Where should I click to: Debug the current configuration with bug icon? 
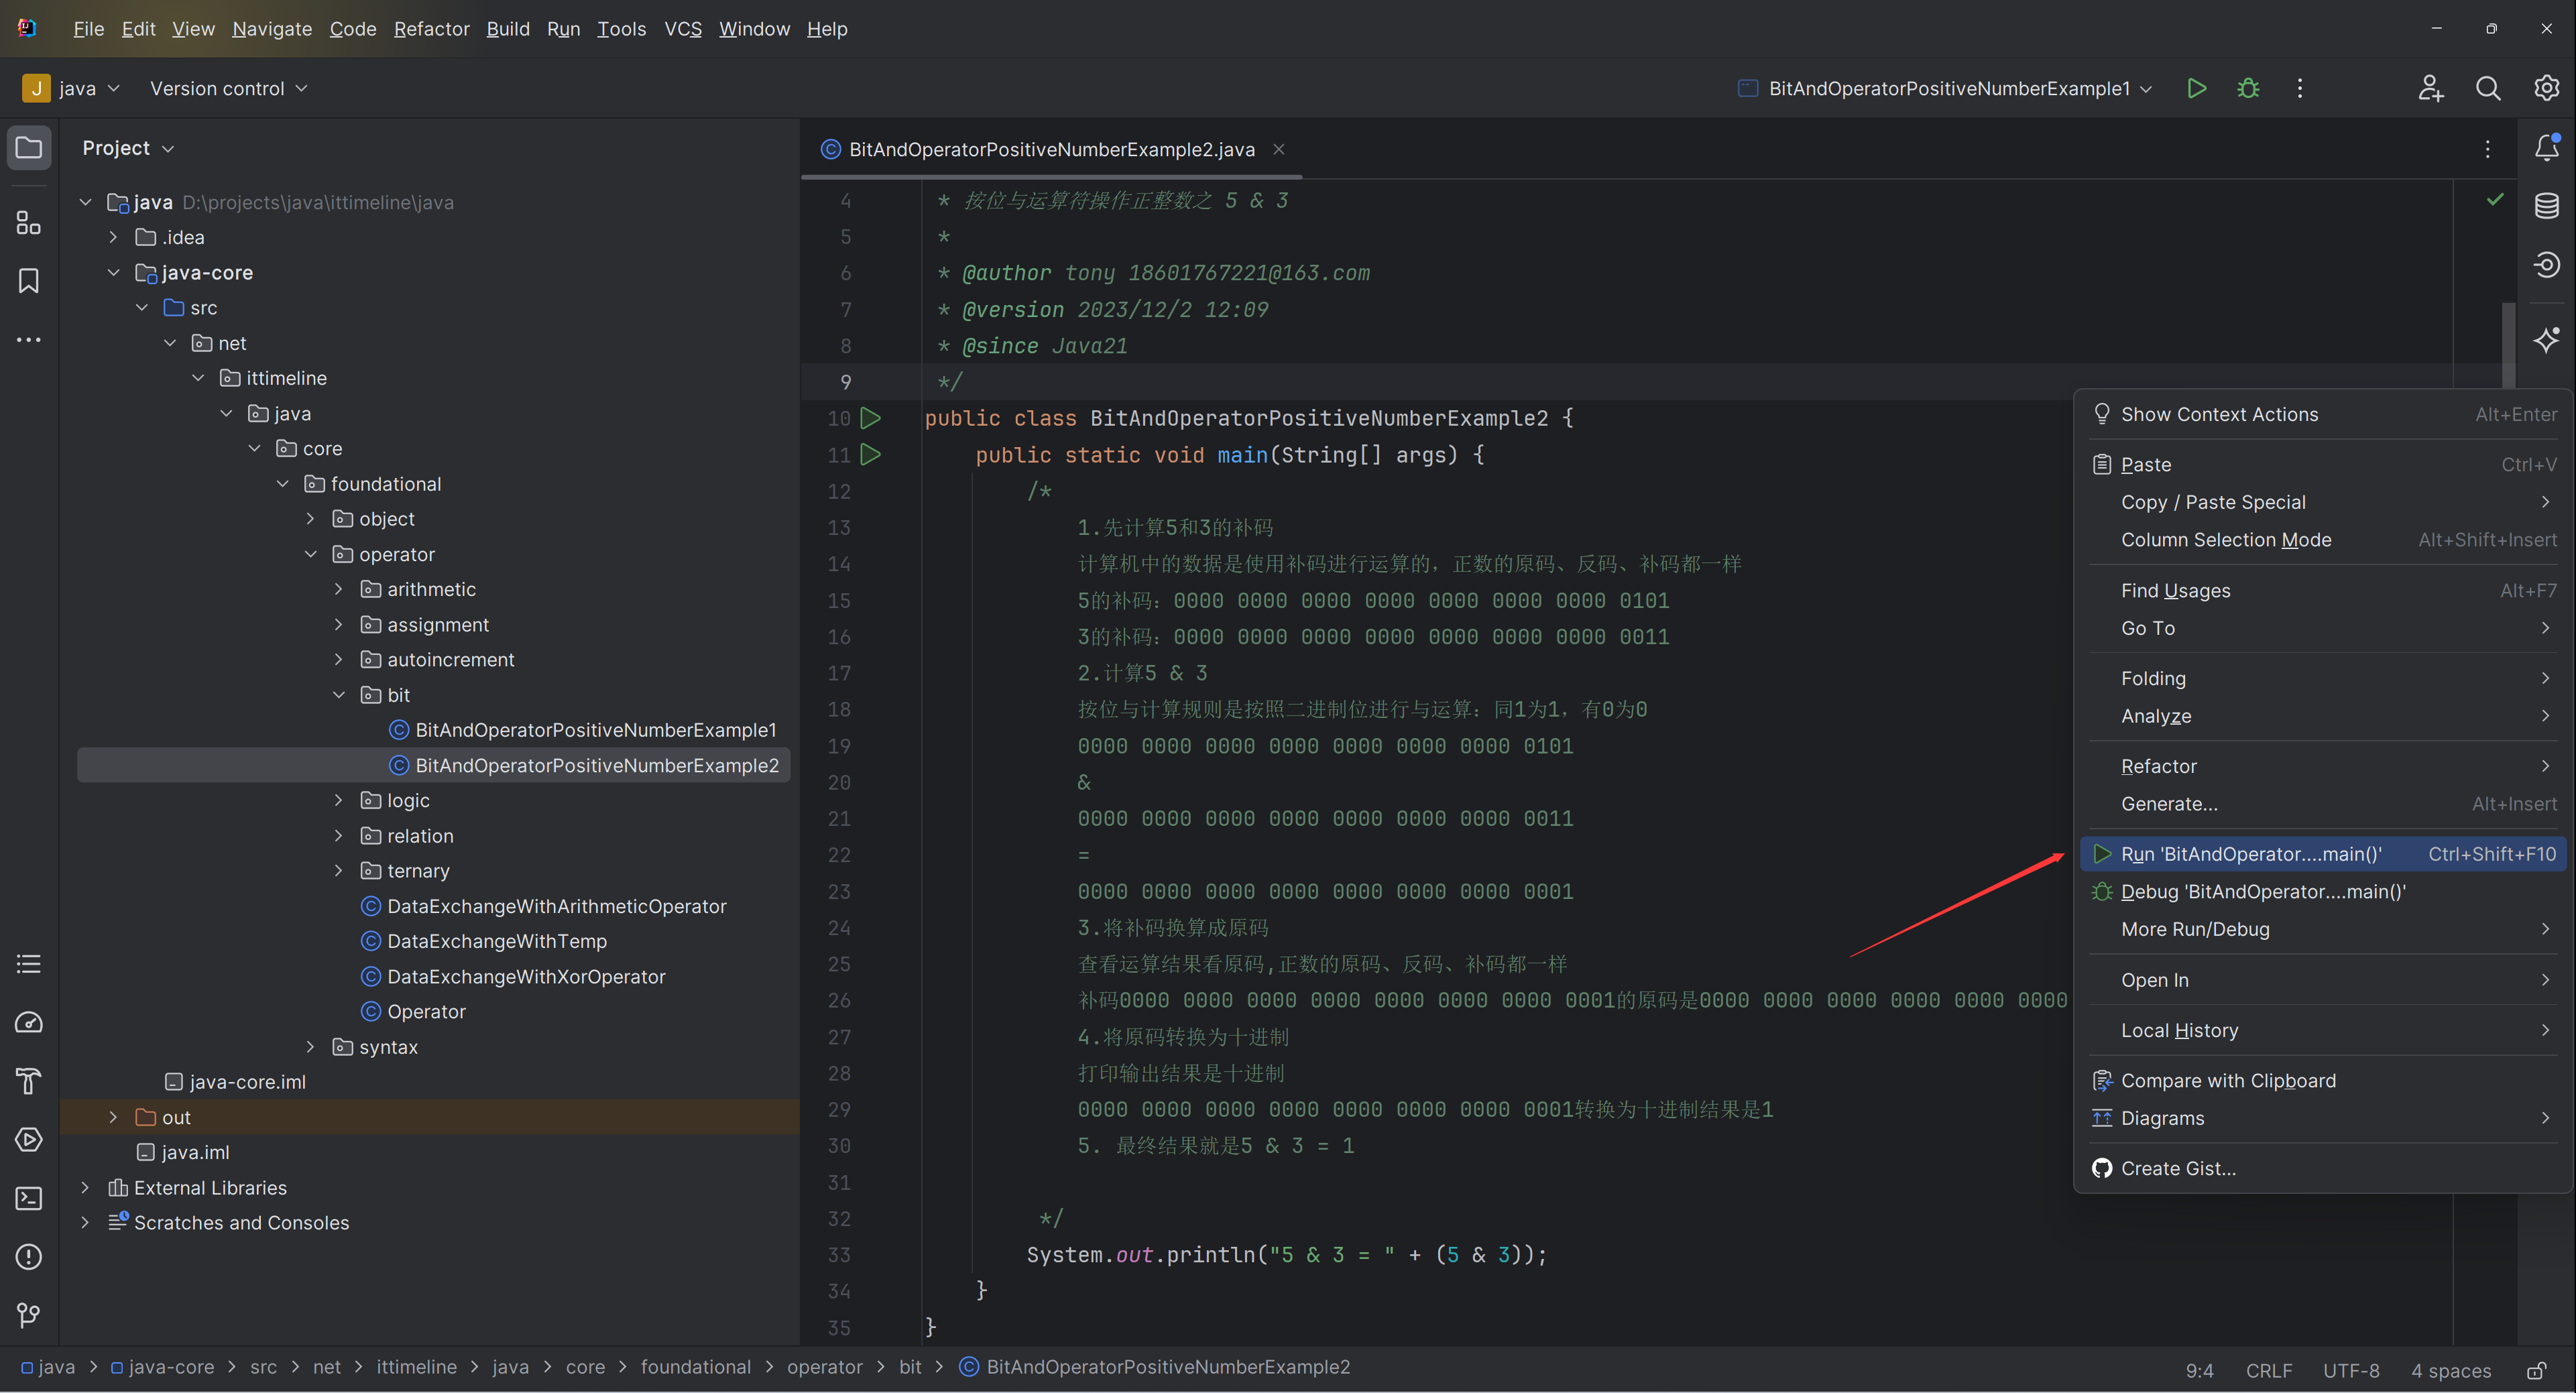(x=2248, y=88)
